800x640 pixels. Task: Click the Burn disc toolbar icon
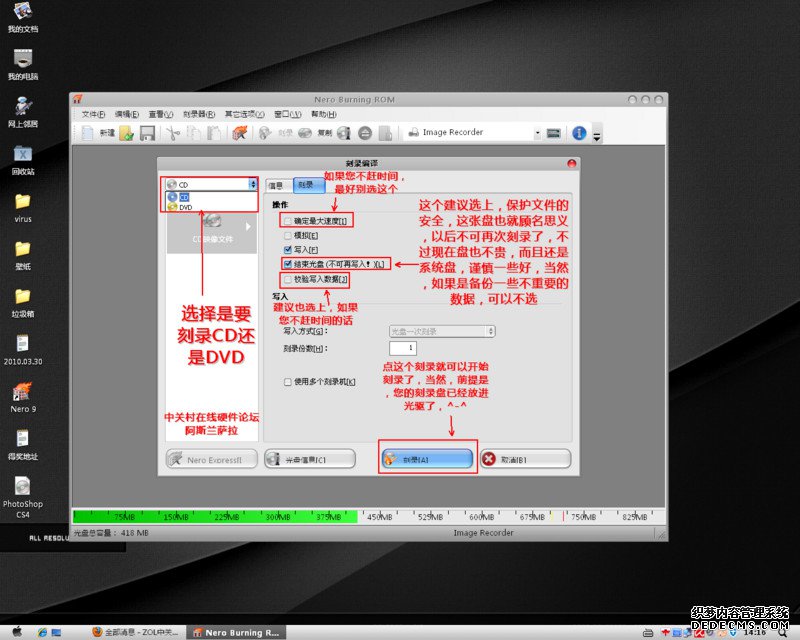(x=265, y=133)
